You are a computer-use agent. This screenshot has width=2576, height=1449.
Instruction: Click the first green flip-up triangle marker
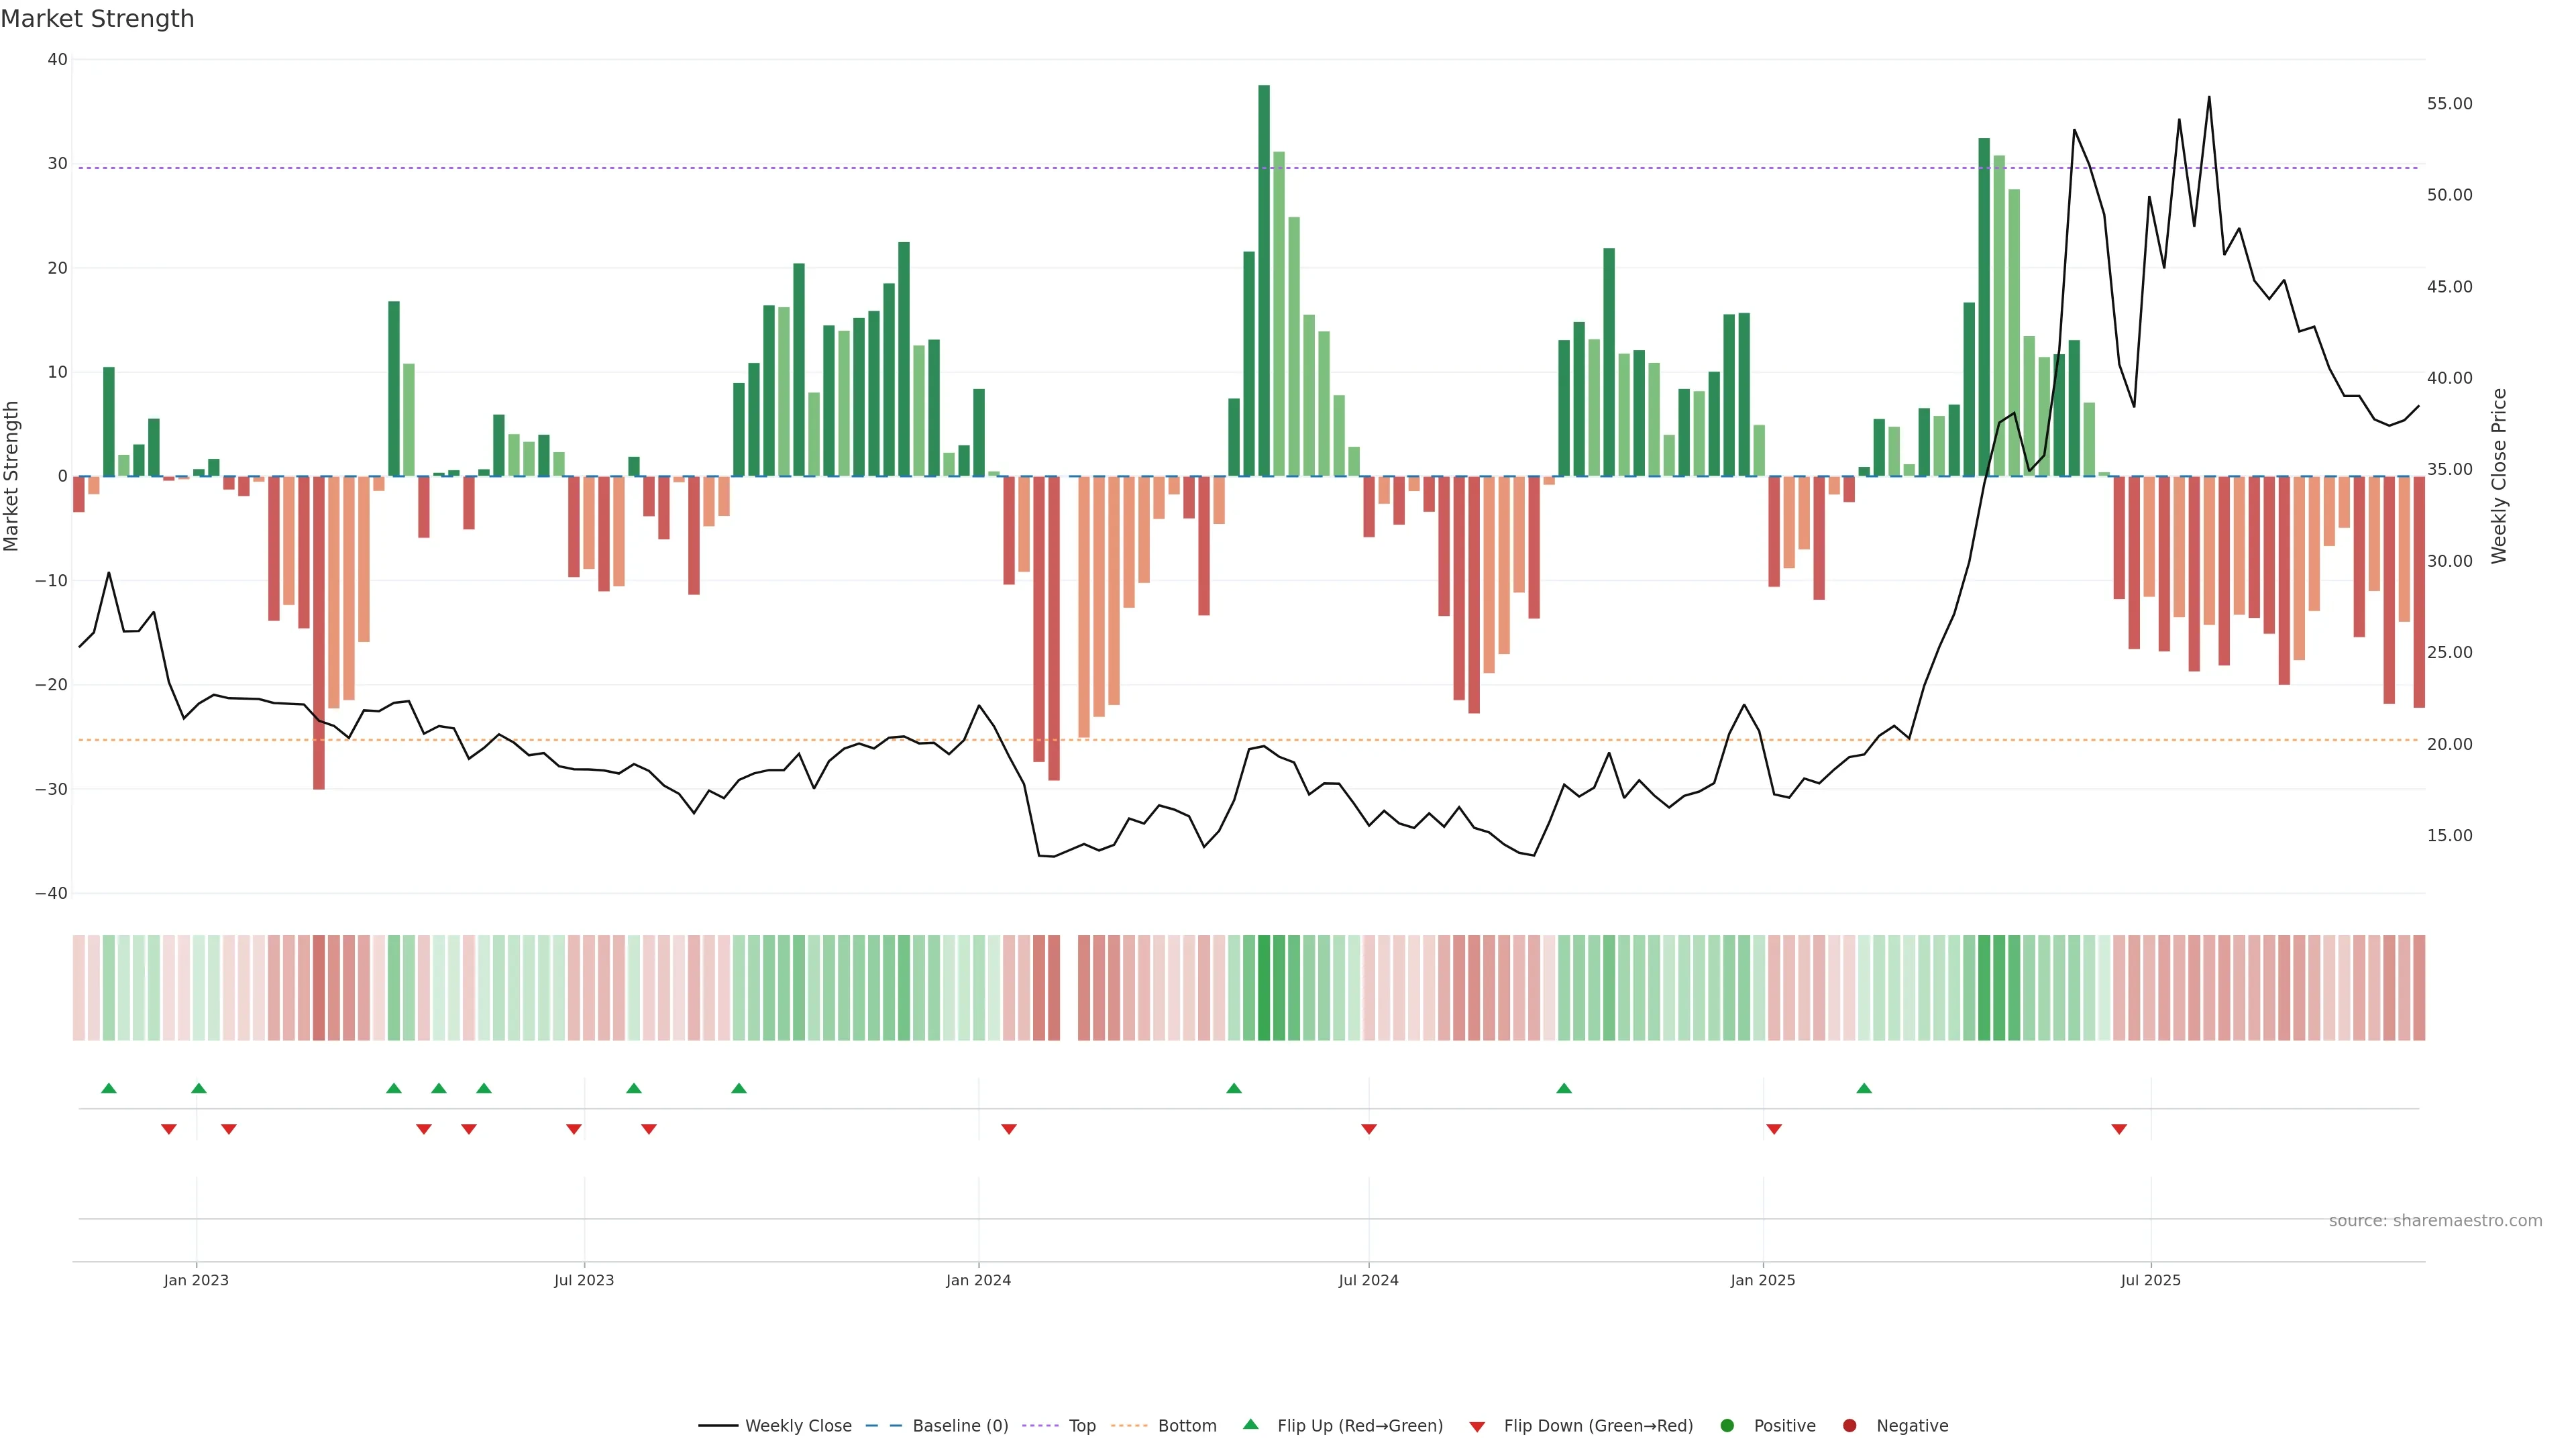[109, 1088]
